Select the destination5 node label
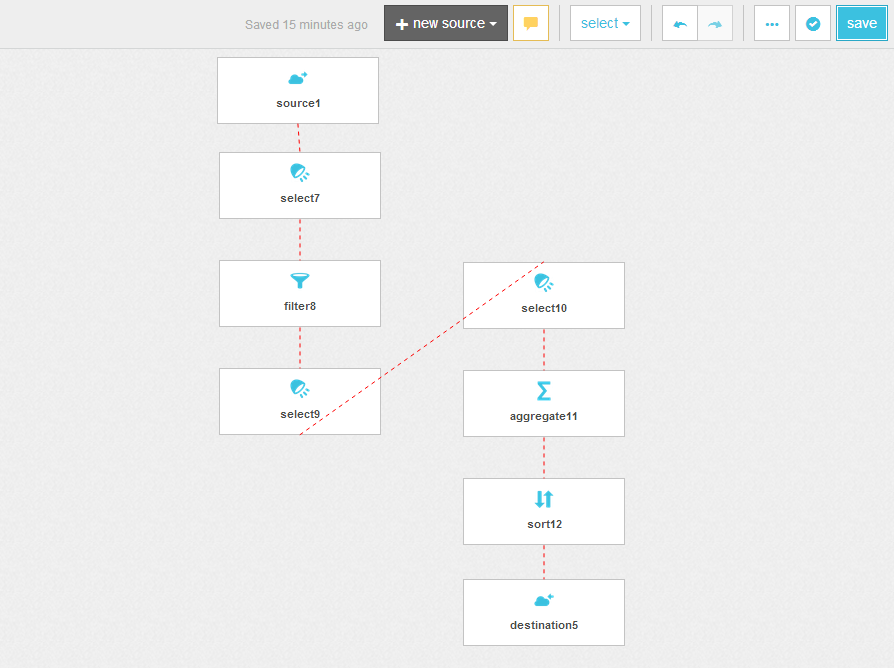894x668 pixels. 543,625
